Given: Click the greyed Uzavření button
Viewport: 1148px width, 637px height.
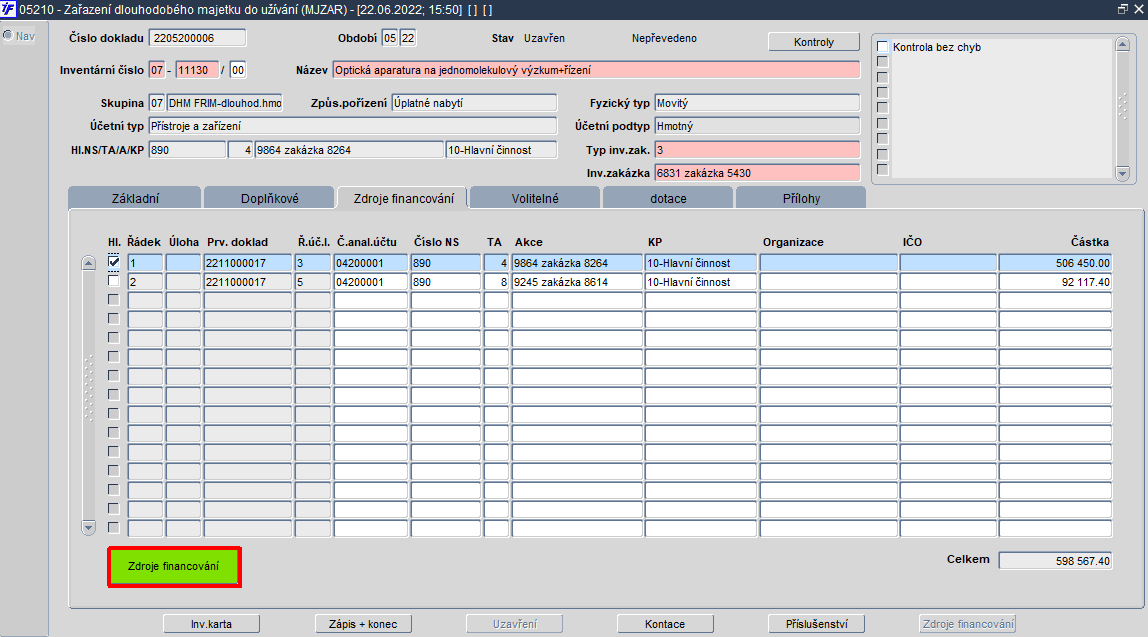Looking at the screenshot, I should [515, 624].
